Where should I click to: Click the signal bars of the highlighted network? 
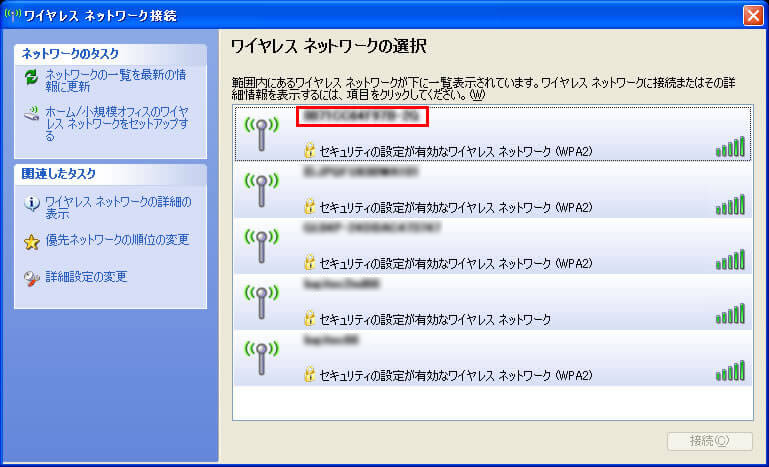(x=730, y=147)
